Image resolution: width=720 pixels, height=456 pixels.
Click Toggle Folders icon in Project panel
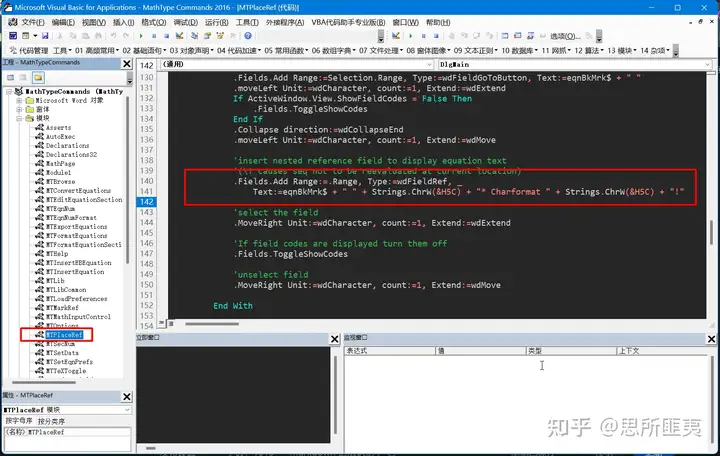pyautogui.click(x=38, y=78)
